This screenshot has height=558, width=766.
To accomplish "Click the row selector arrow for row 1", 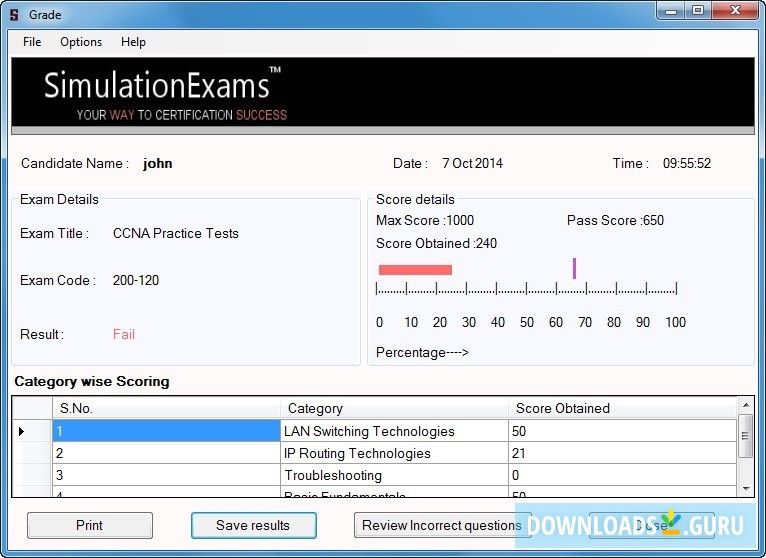I will [21, 431].
